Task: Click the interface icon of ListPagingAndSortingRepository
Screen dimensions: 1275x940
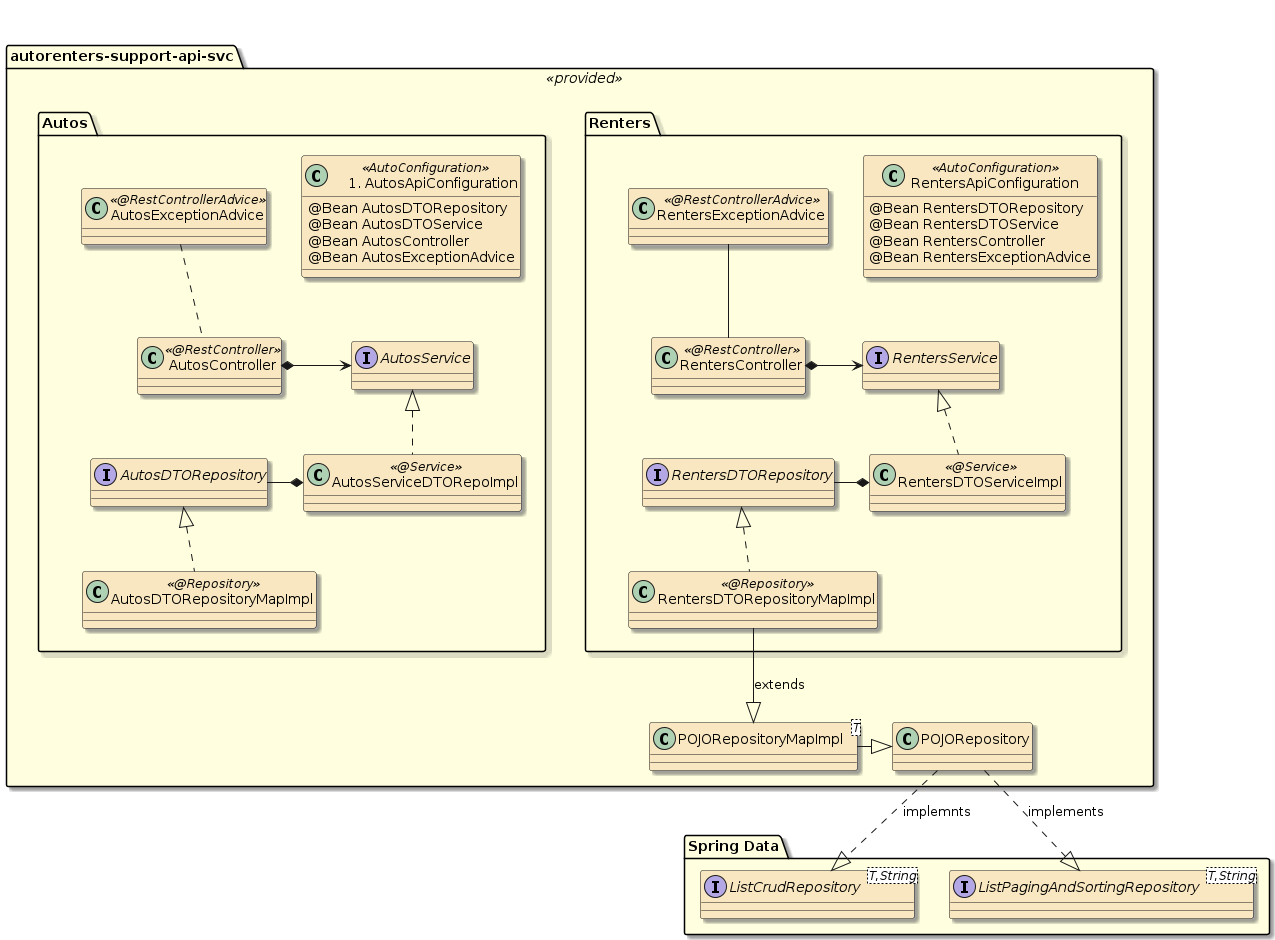Action: point(965,886)
